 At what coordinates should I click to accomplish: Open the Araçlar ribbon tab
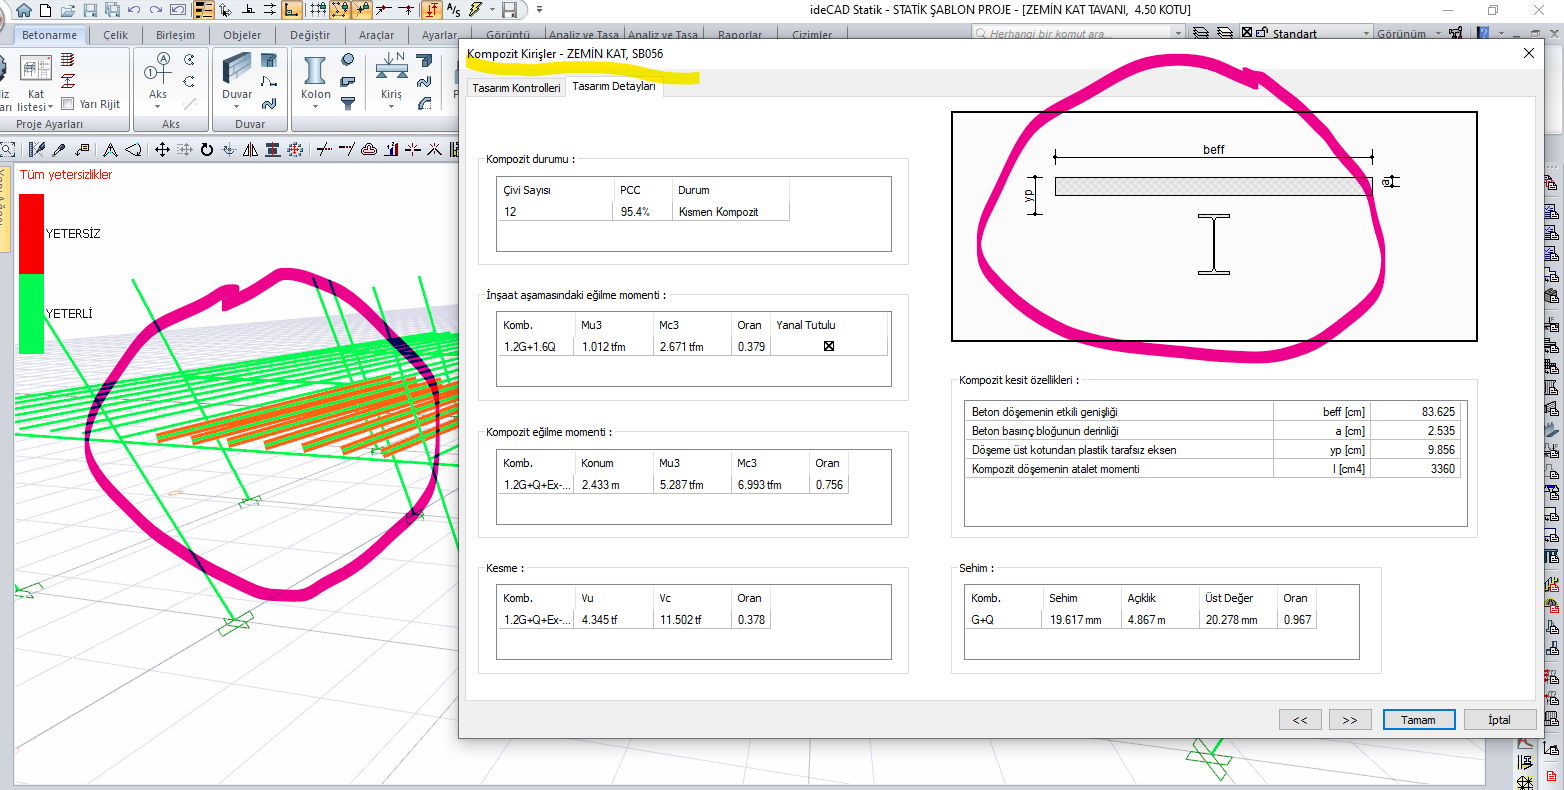[377, 35]
